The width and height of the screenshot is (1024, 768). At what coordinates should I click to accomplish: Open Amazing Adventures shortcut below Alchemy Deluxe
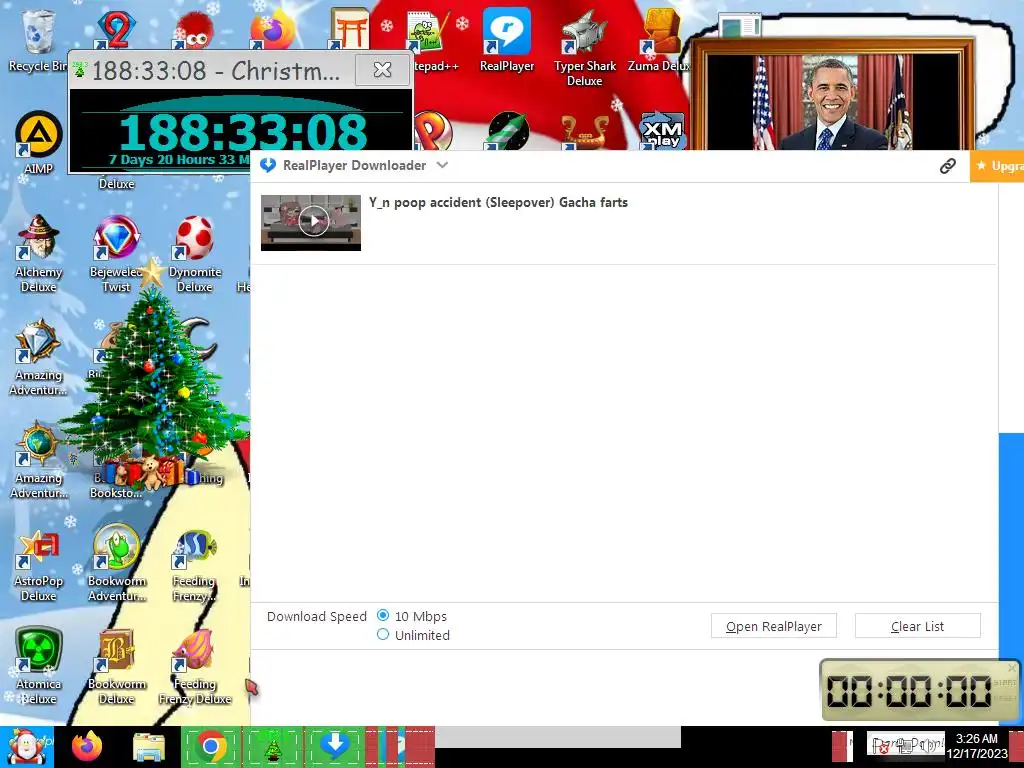[x=39, y=358]
